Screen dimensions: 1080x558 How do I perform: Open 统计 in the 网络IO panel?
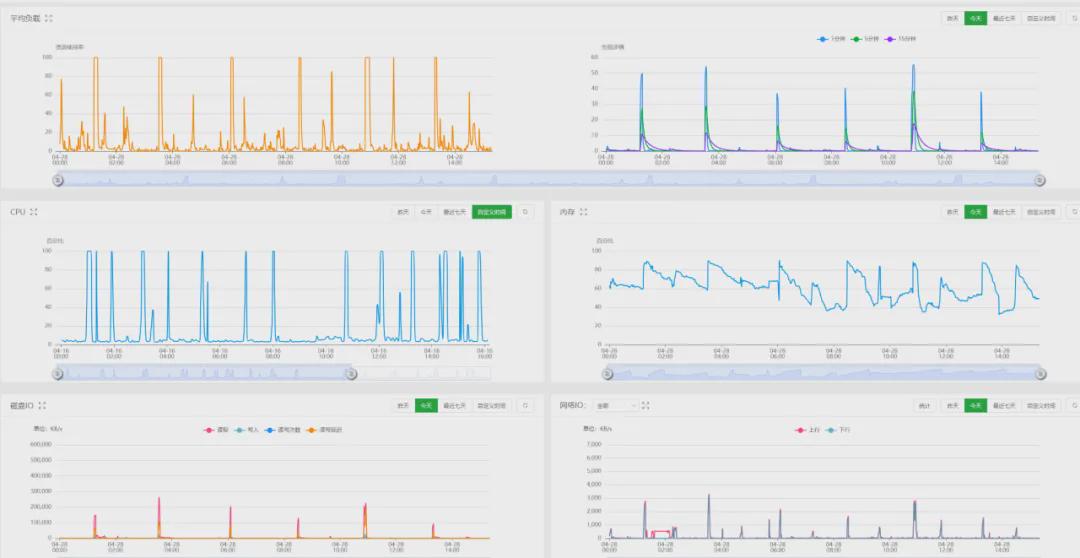point(924,406)
